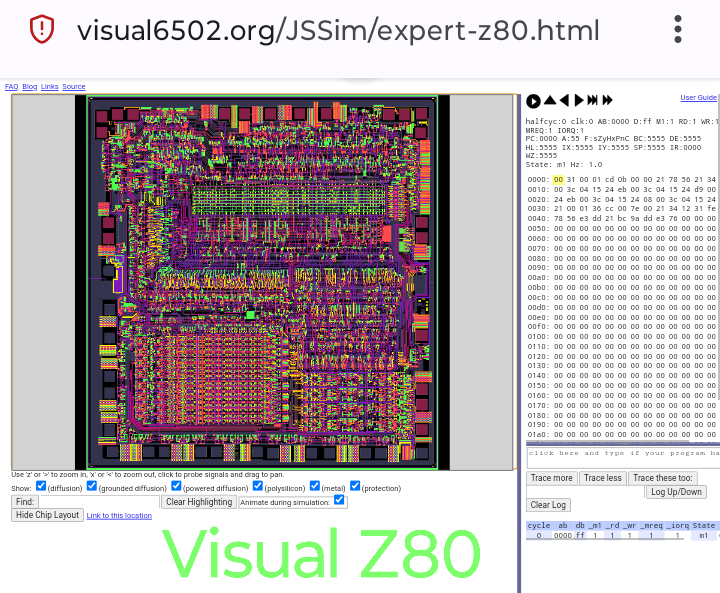Toggle the metal layer checkbox
The image size is (720, 593).
314,486
